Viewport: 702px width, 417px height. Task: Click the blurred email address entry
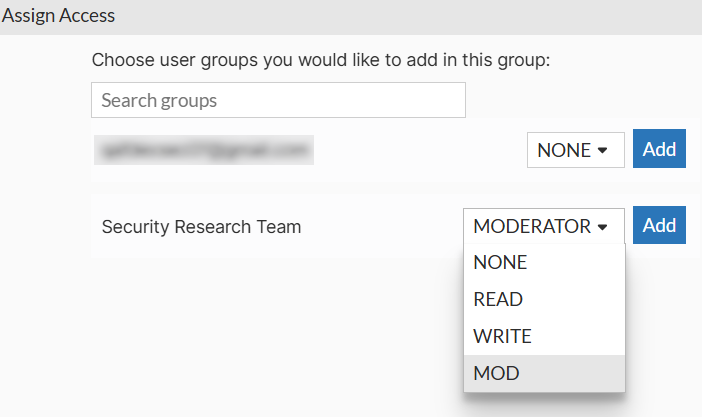point(203,150)
